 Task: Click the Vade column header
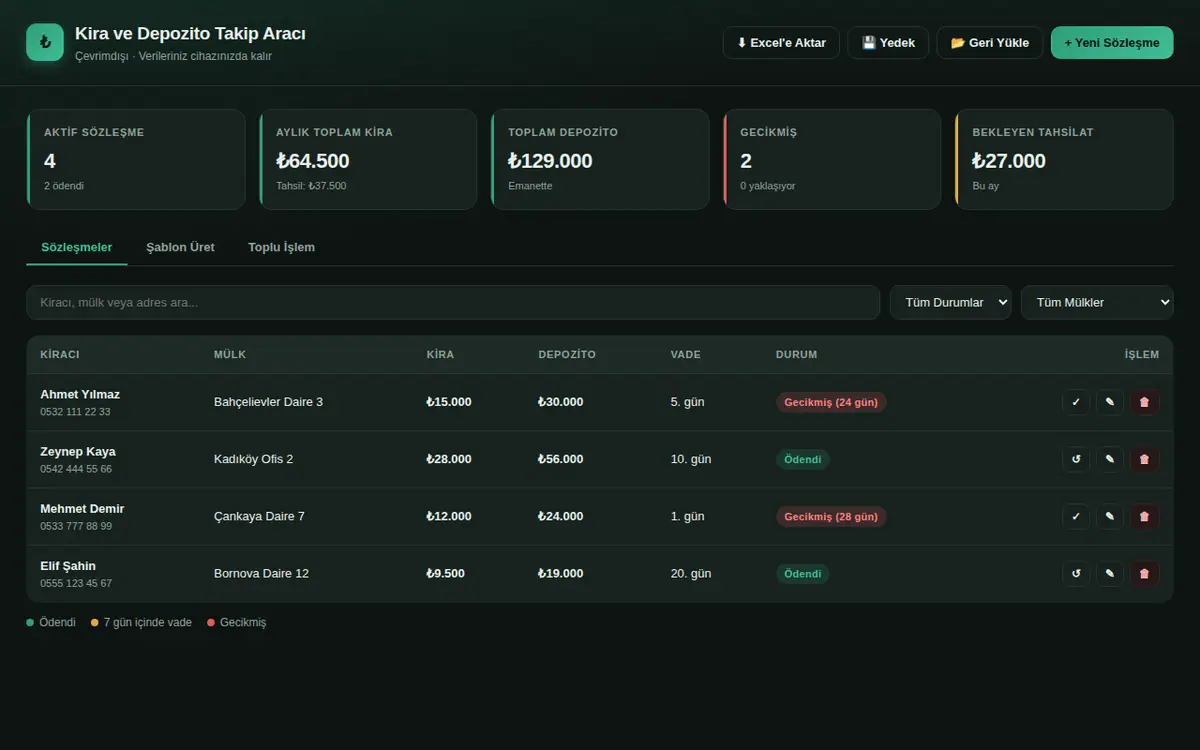click(x=685, y=355)
